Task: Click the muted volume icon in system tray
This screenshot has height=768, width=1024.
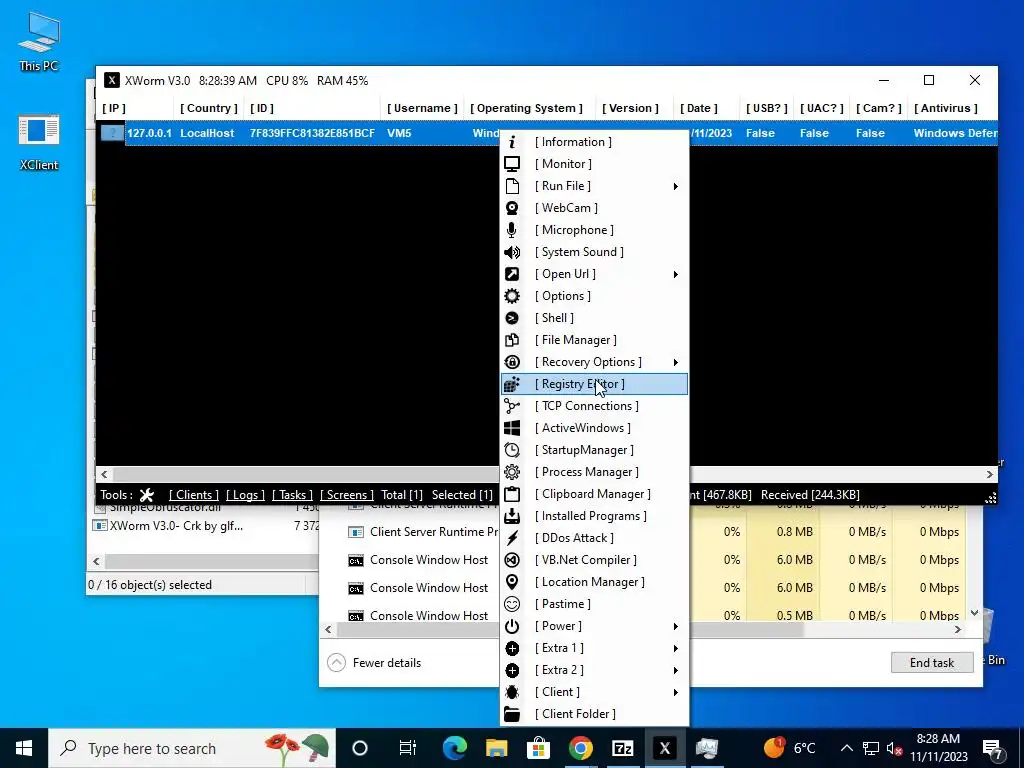Action: [894, 748]
